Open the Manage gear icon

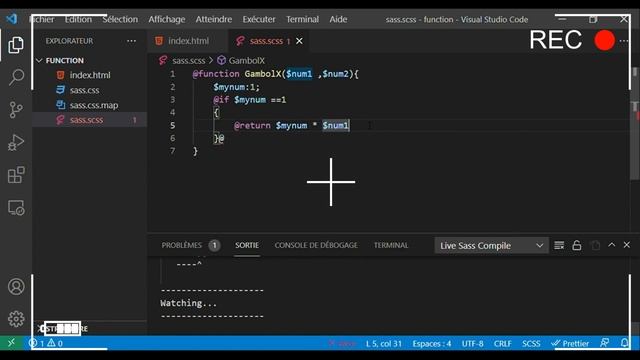click(16, 319)
